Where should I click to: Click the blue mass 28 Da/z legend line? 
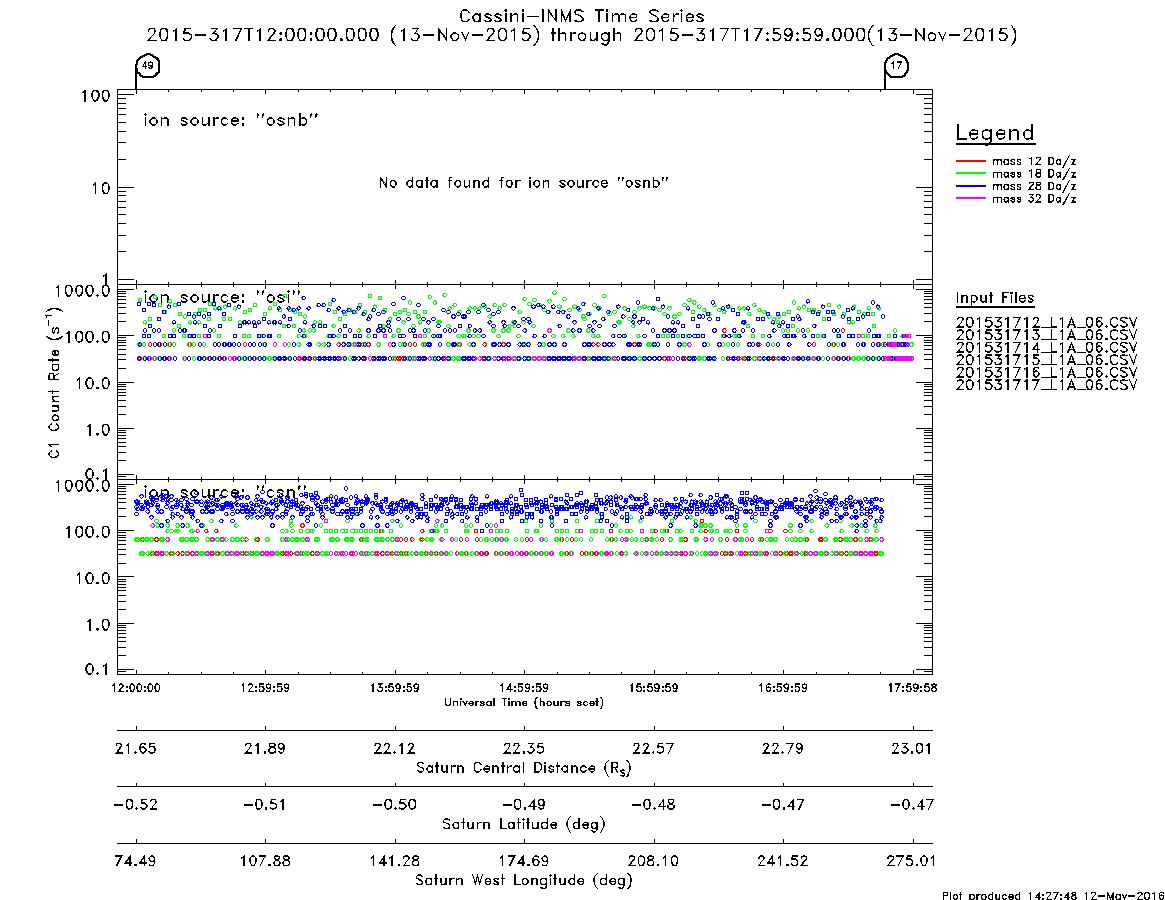[x=970, y=187]
